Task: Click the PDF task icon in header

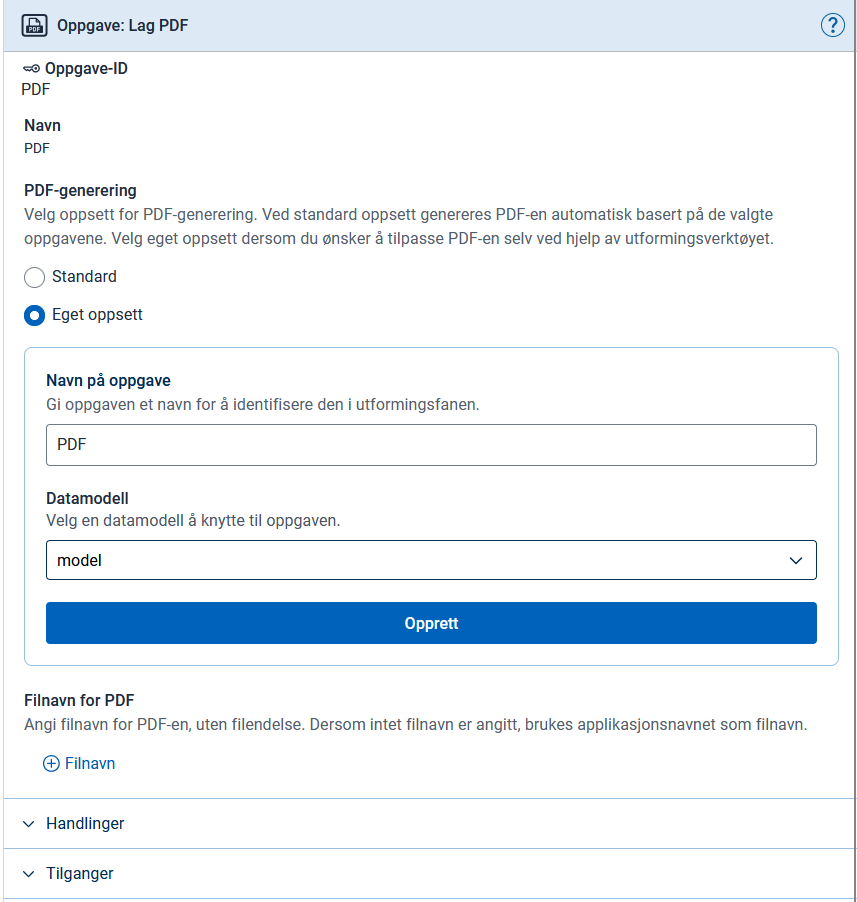Action: point(34,25)
